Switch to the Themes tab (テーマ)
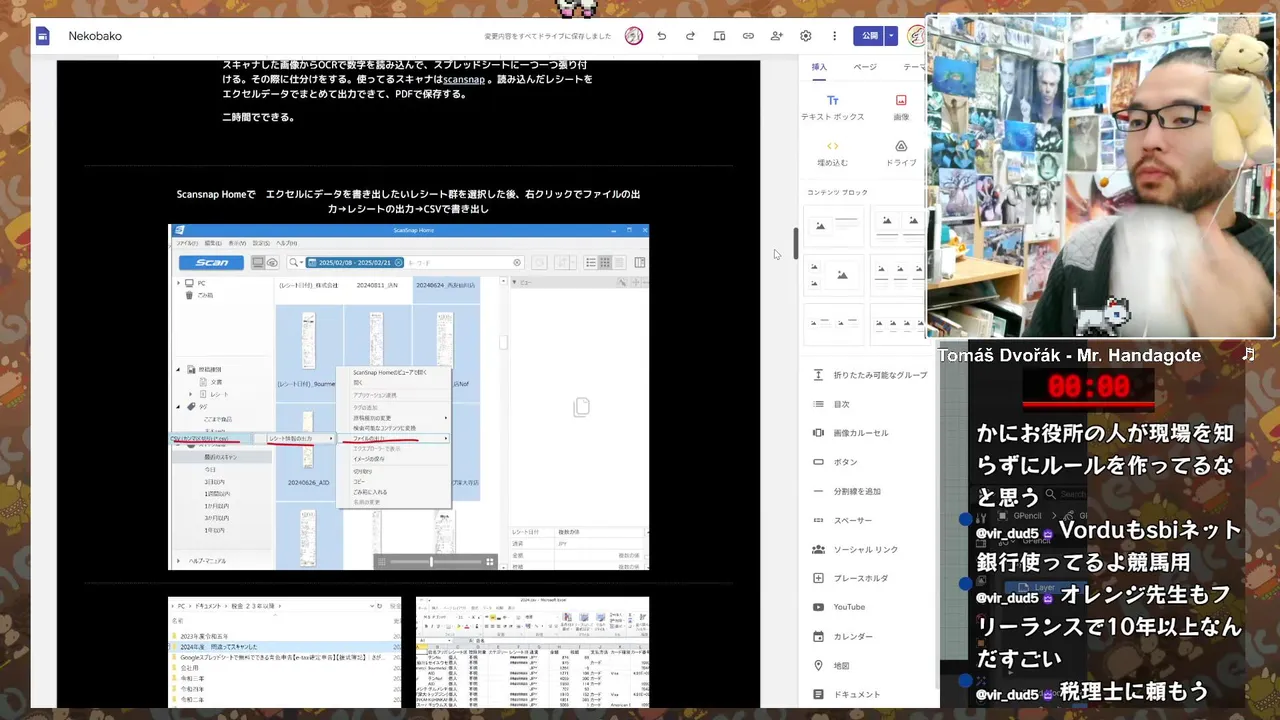Image resolution: width=1280 pixels, height=720 pixels. pyautogui.click(x=914, y=67)
